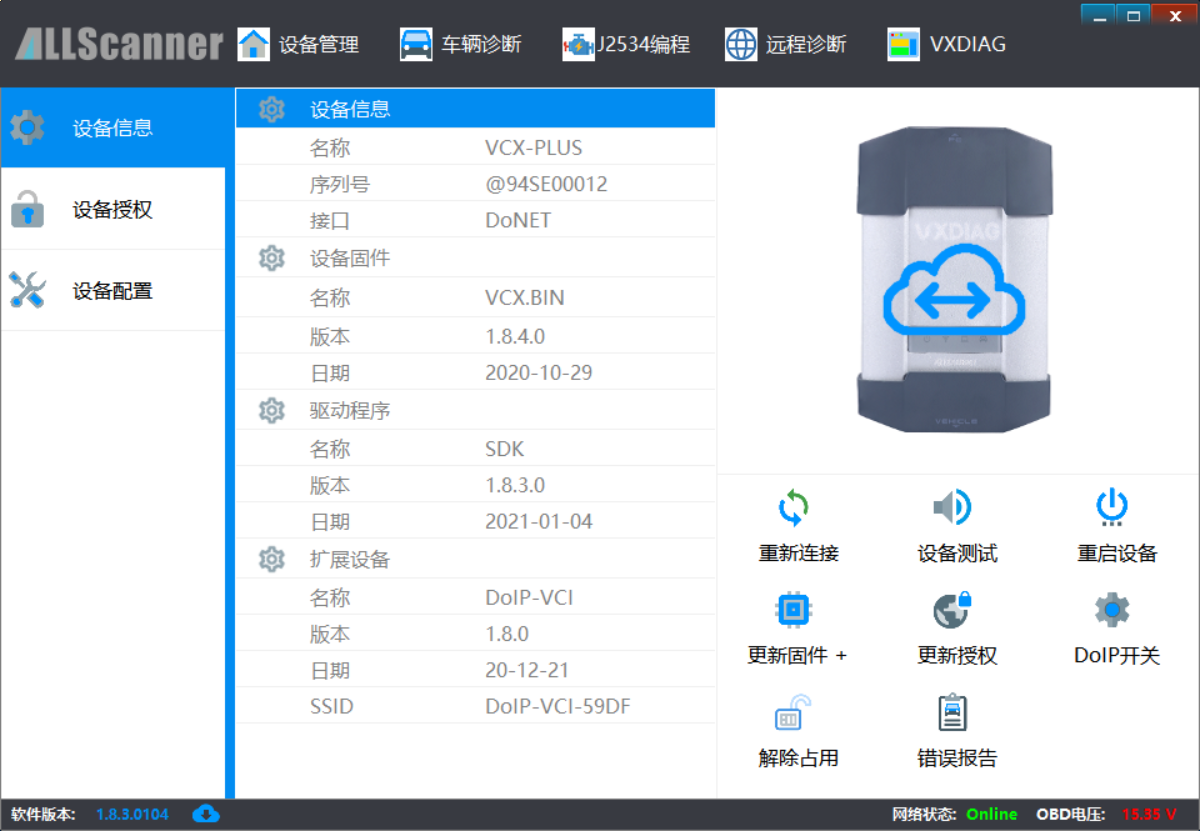Click the 设备测试 speaker icon

click(953, 508)
